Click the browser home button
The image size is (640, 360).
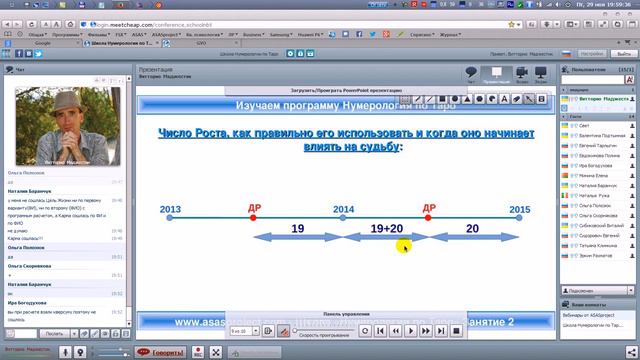tap(70, 24)
